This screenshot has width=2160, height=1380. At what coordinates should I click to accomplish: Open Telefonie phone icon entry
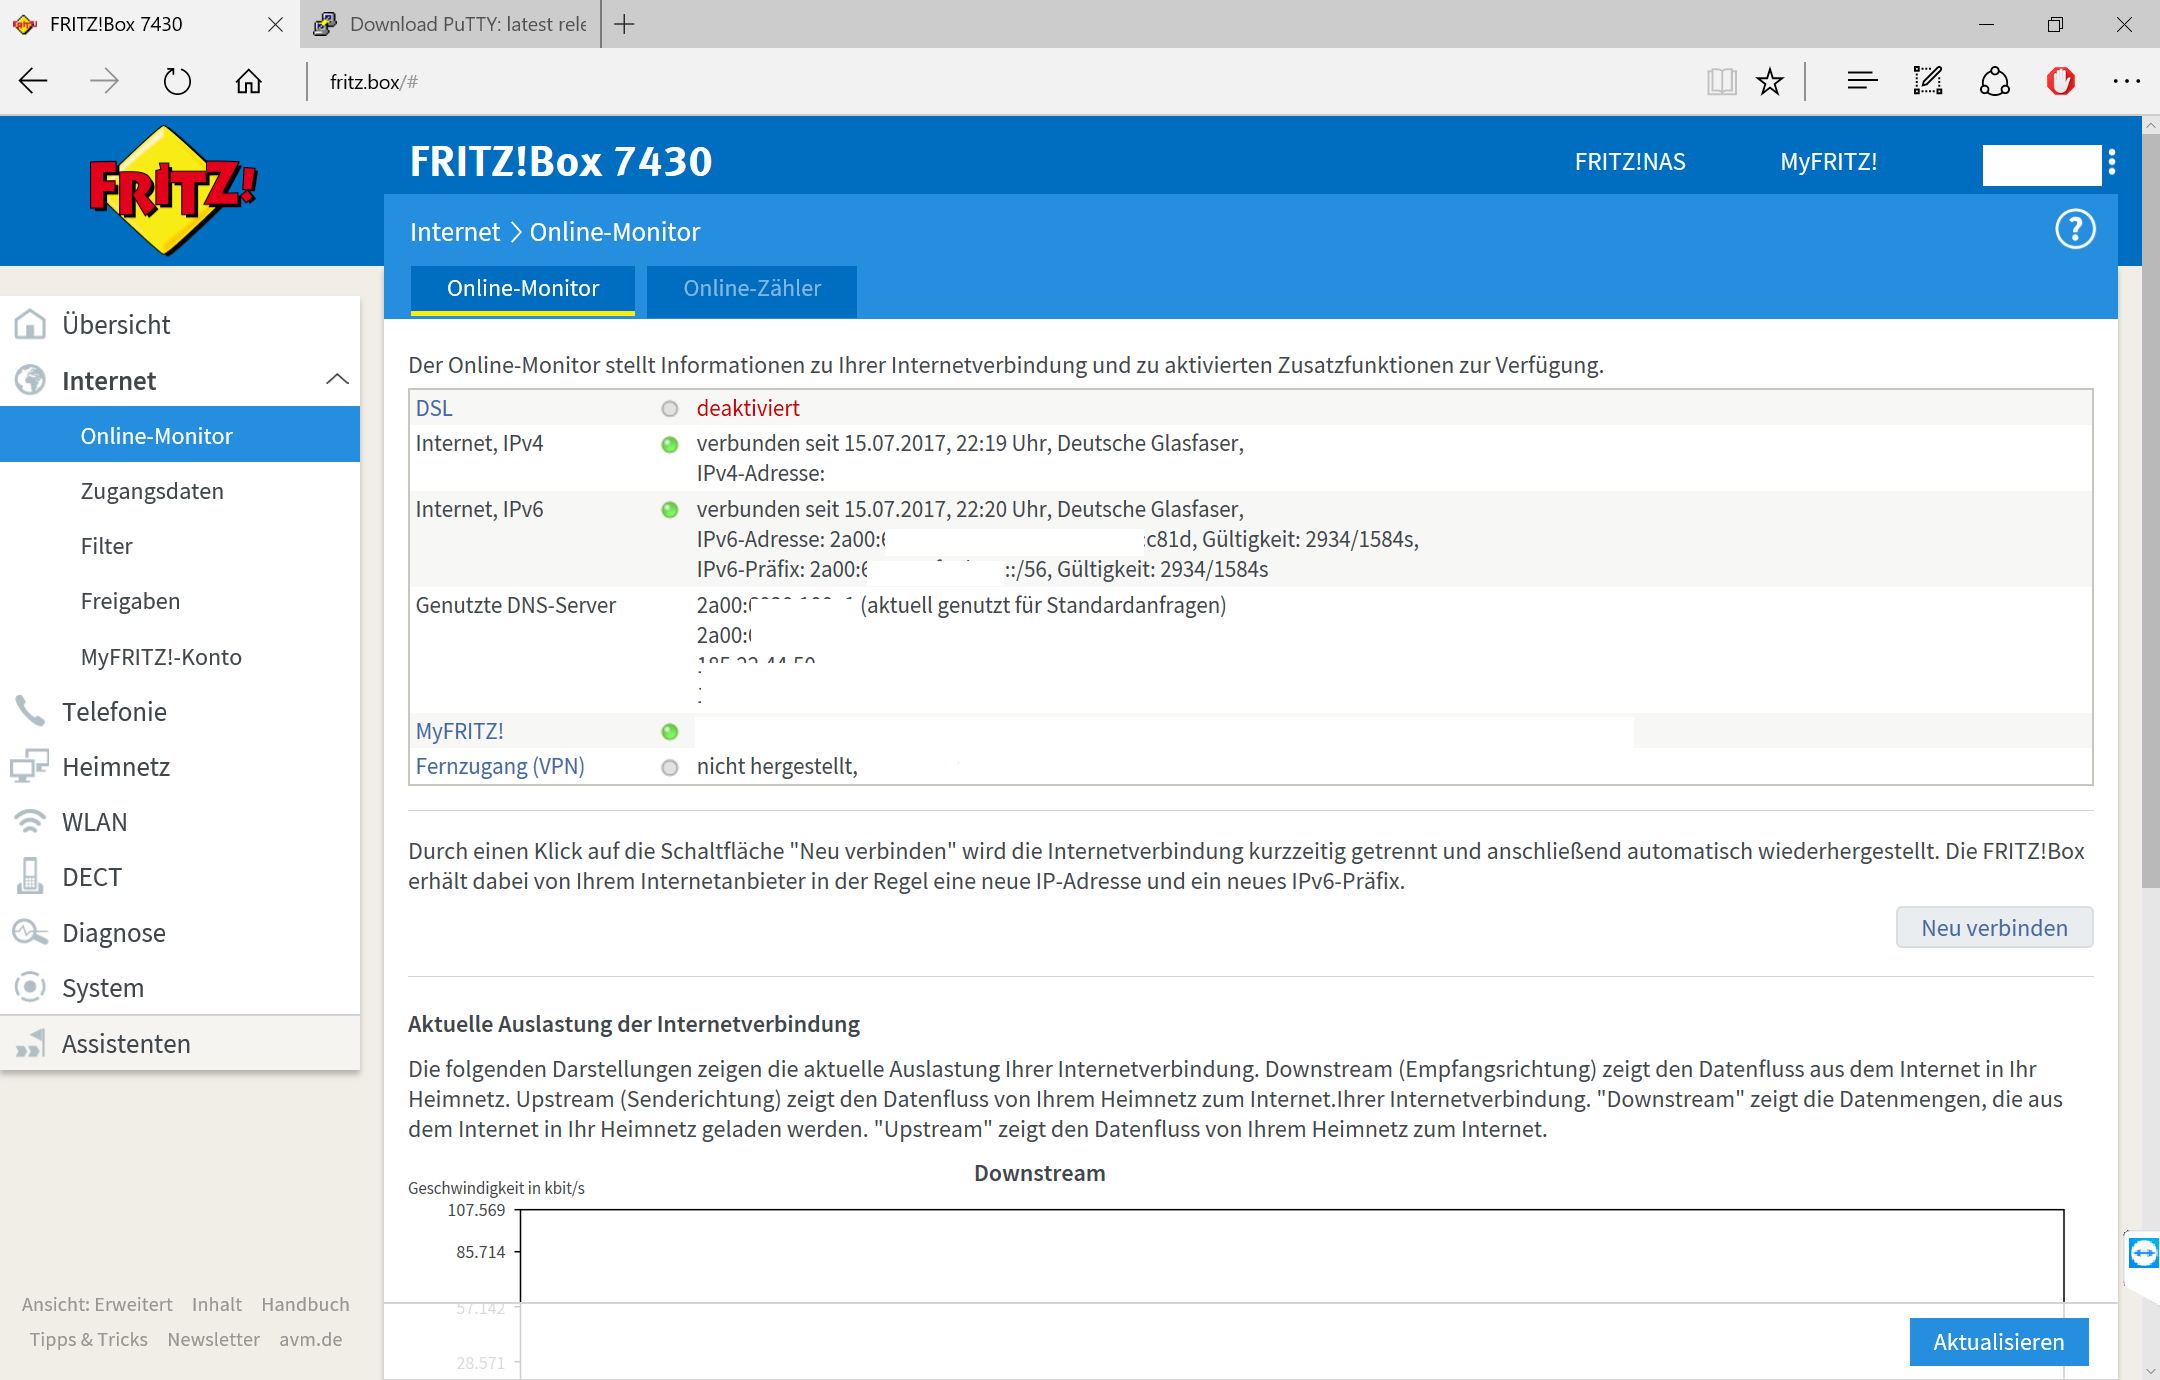pyautogui.click(x=30, y=712)
